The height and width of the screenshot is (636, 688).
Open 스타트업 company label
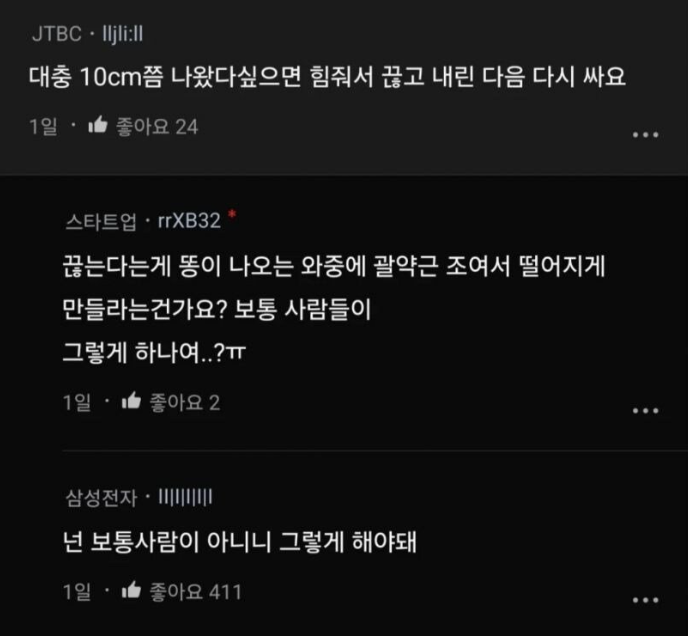101,221
